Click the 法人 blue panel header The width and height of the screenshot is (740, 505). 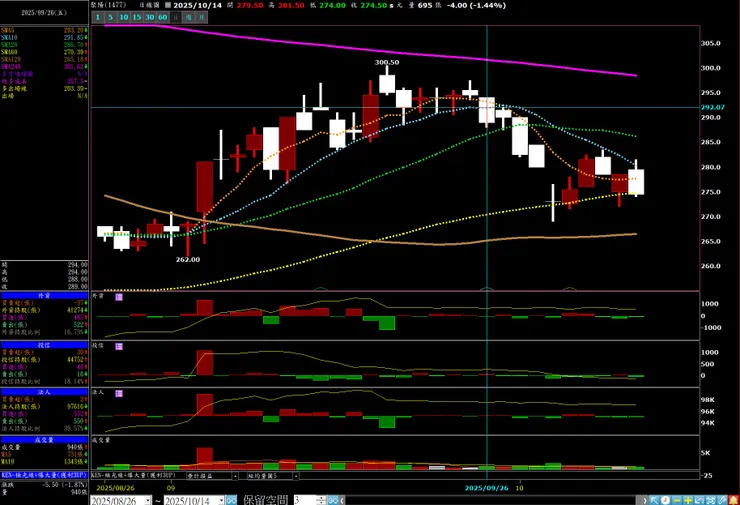pyautogui.click(x=44, y=392)
